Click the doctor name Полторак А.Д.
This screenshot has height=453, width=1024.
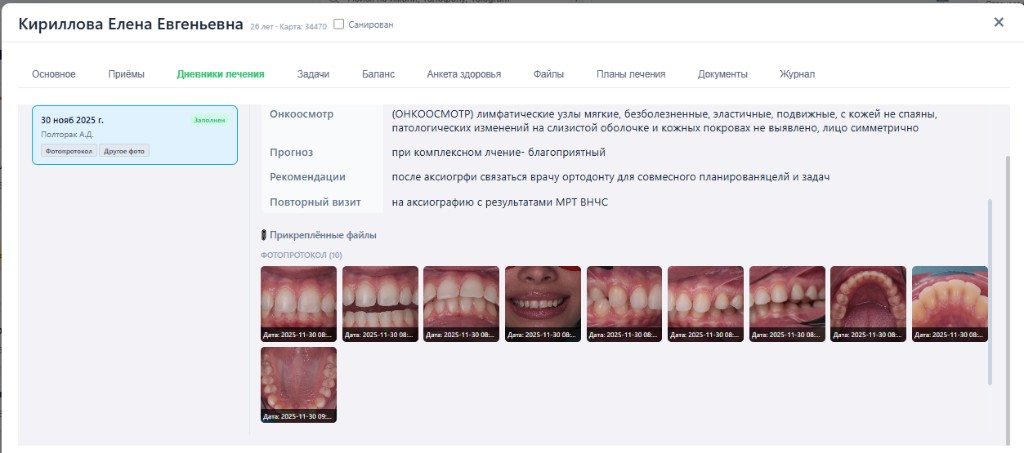coord(67,134)
